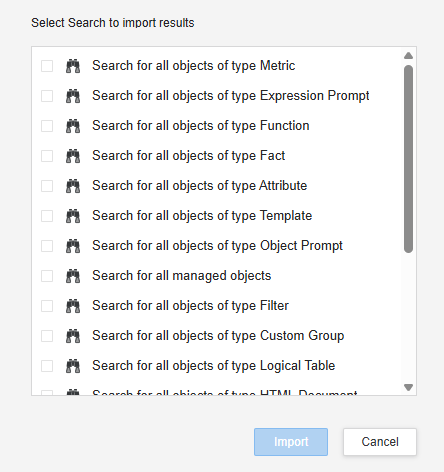The width and height of the screenshot is (444, 472).
Task: Click the search icon beside Fact
Action: click(x=73, y=156)
